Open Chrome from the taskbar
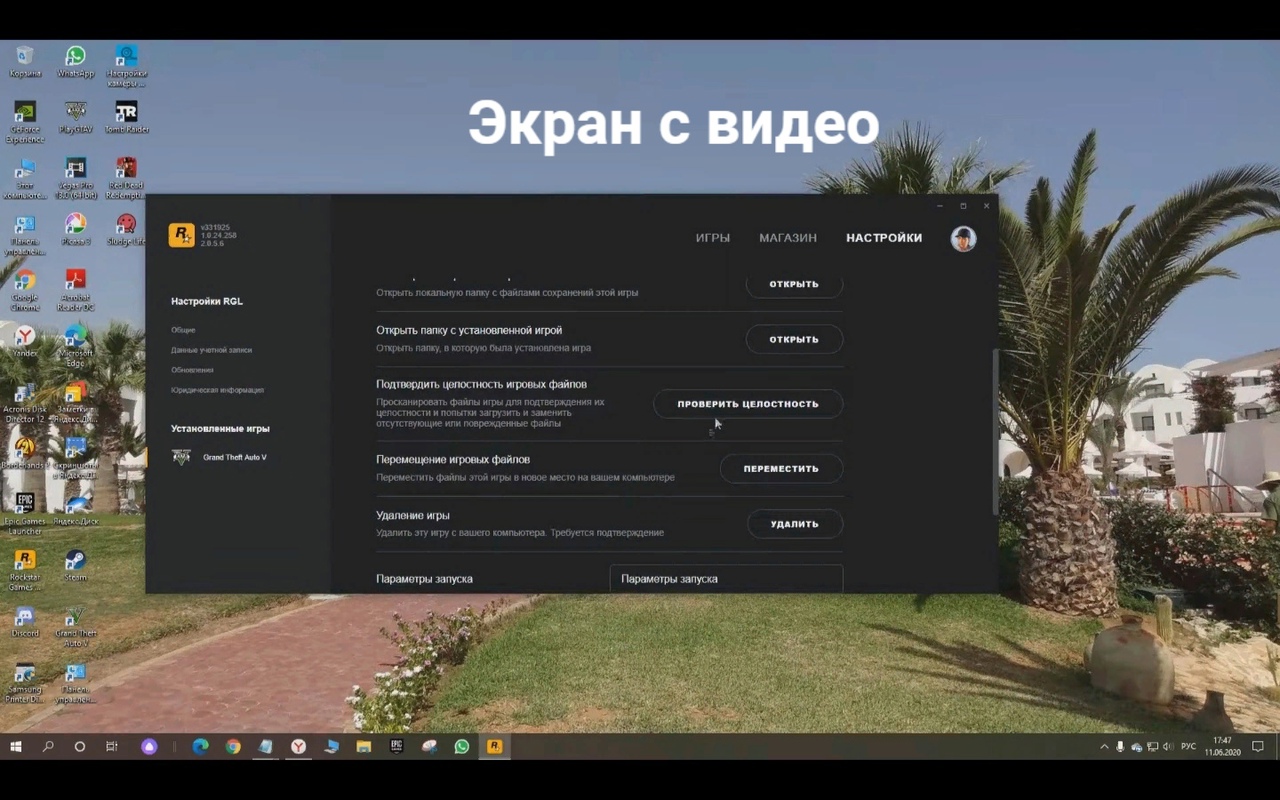The image size is (1280, 800). click(x=233, y=746)
